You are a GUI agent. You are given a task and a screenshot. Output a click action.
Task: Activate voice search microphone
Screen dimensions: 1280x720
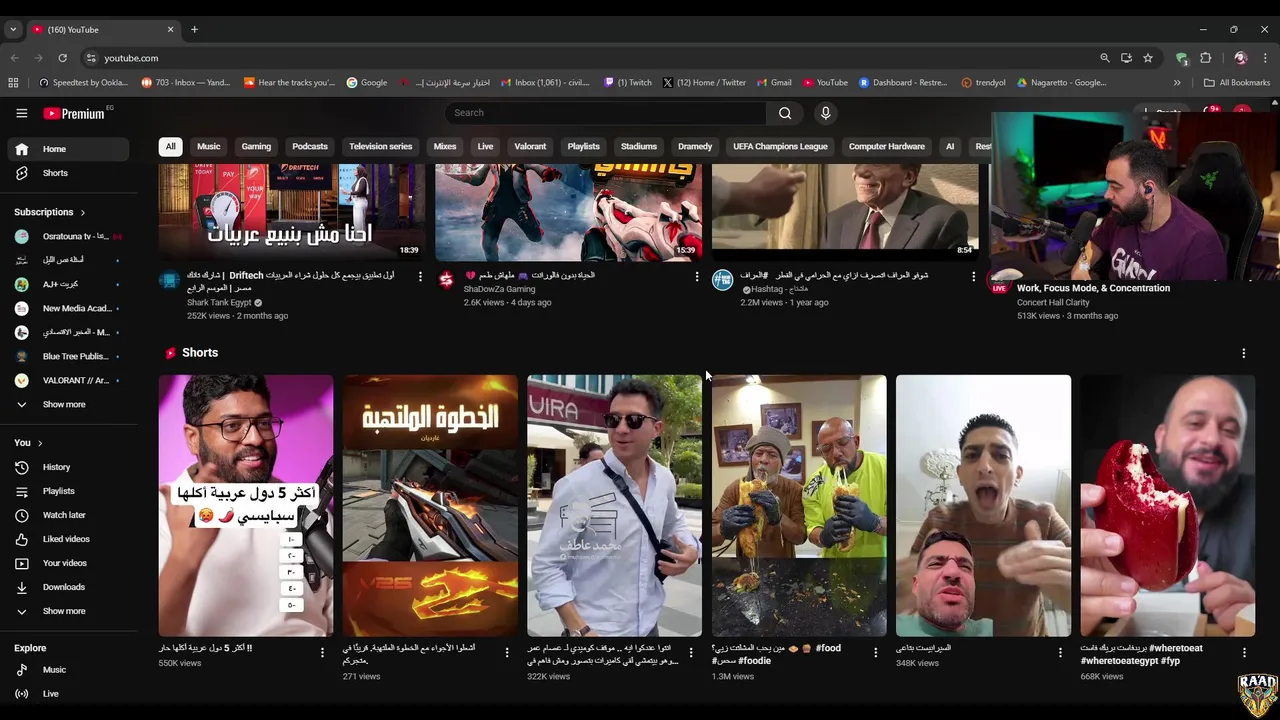click(x=825, y=113)
